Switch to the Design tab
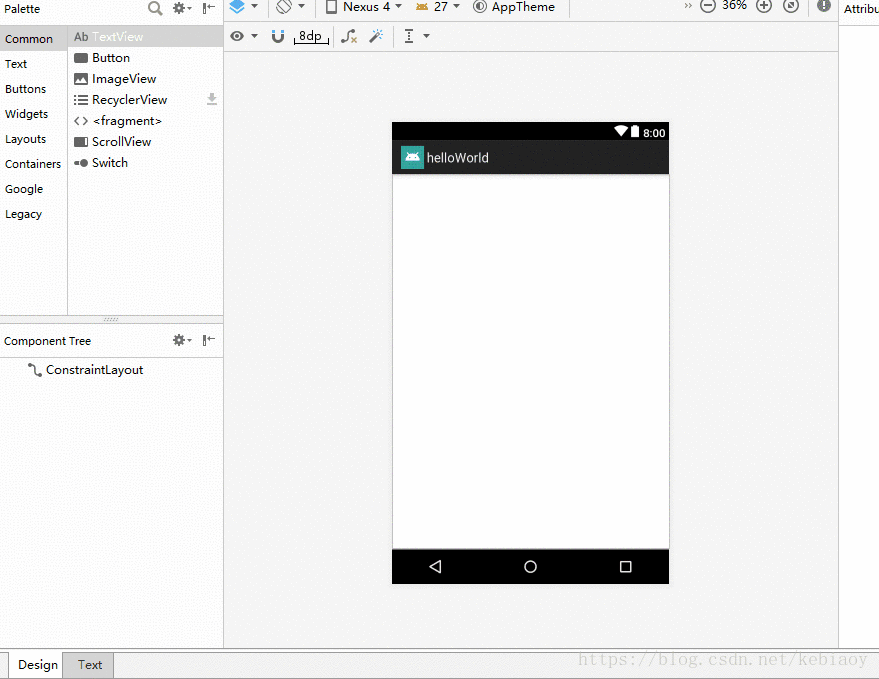 click(37, 665)
